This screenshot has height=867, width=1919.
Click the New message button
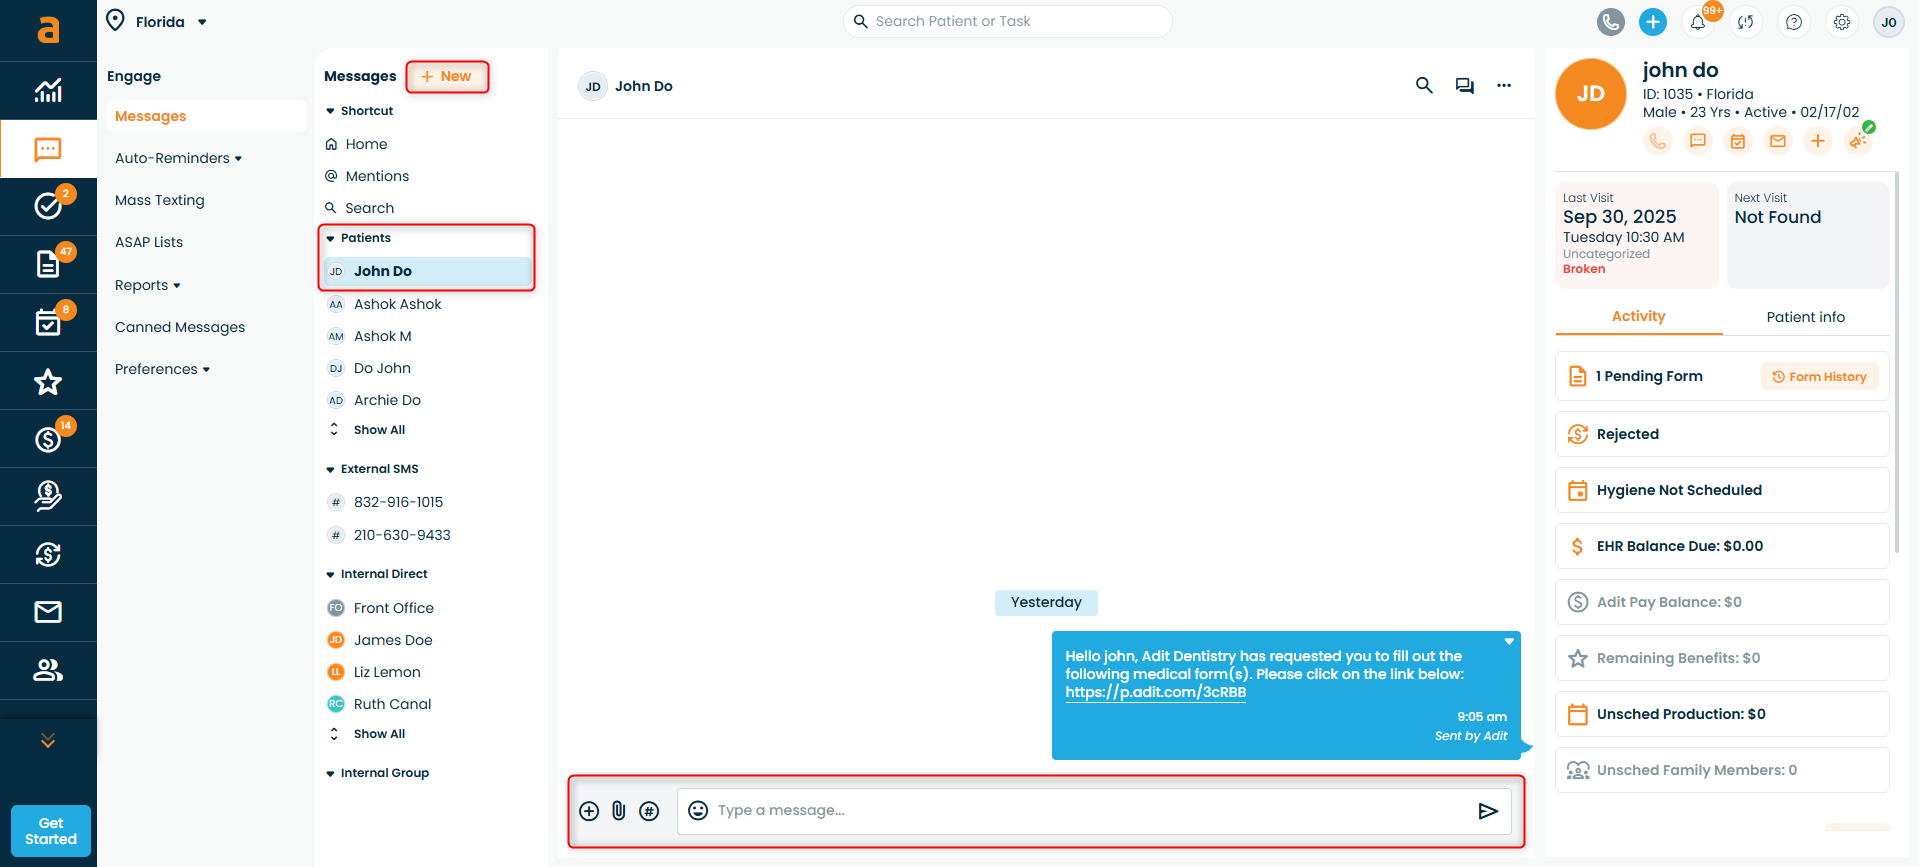(447, 77)
